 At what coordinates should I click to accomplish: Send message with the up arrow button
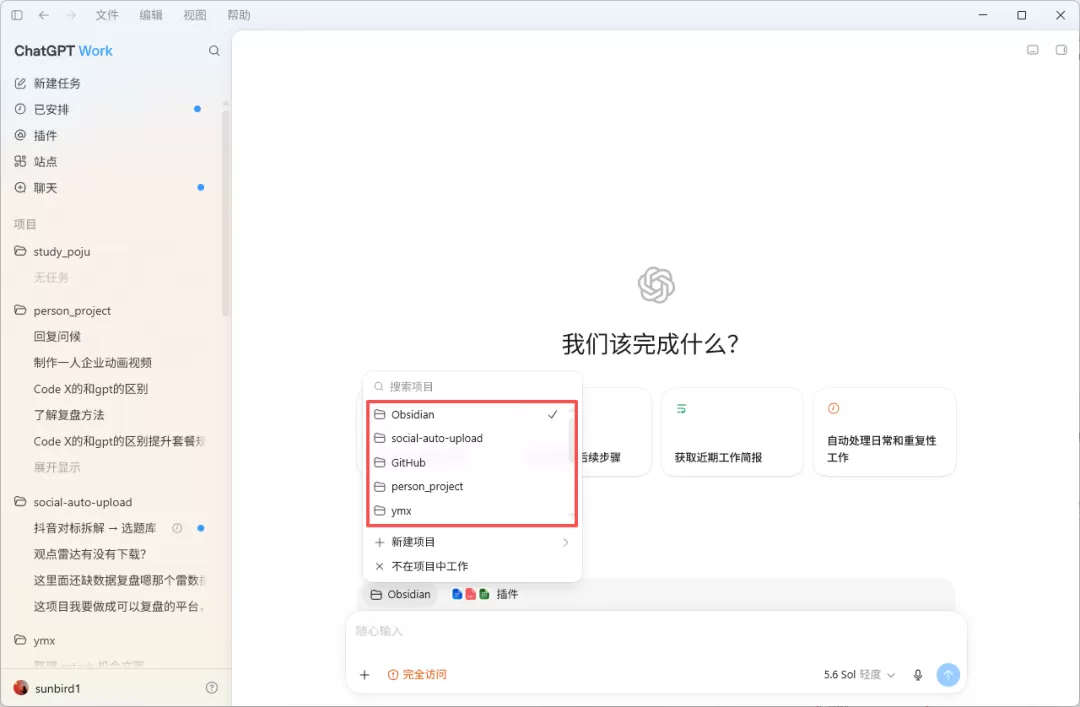pos(948,675)
